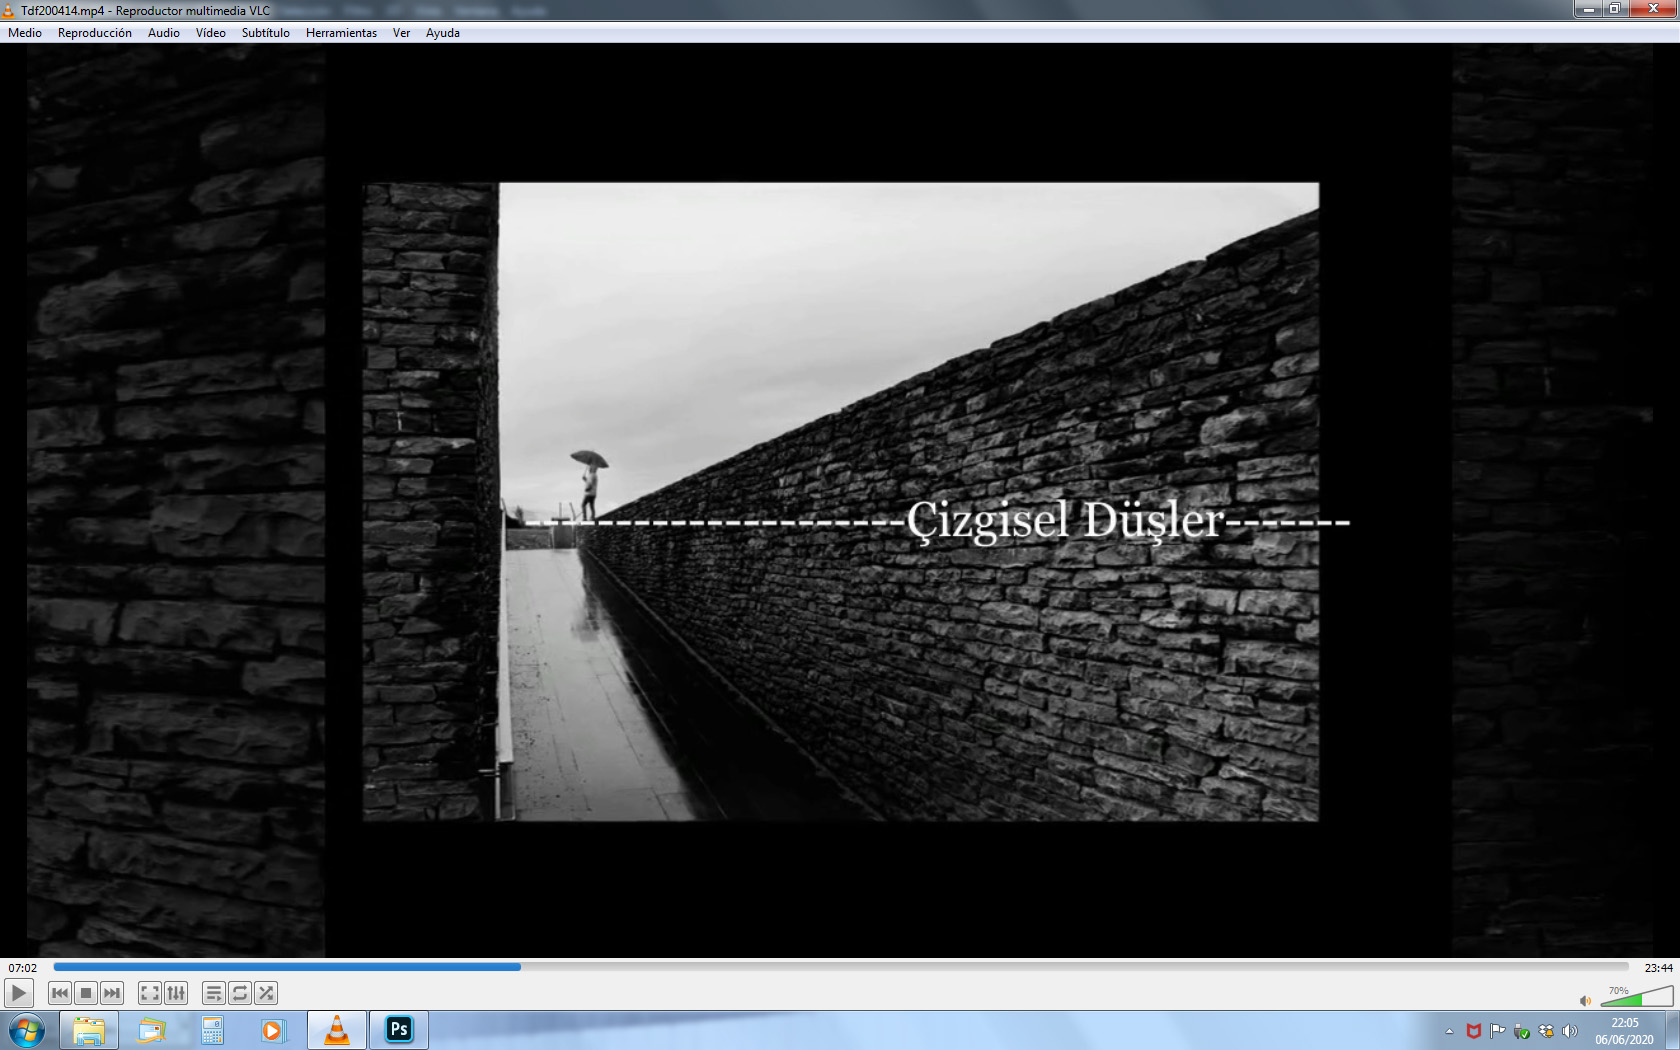
Task: Skip to the next media track
Action: (x=112, y=993)
